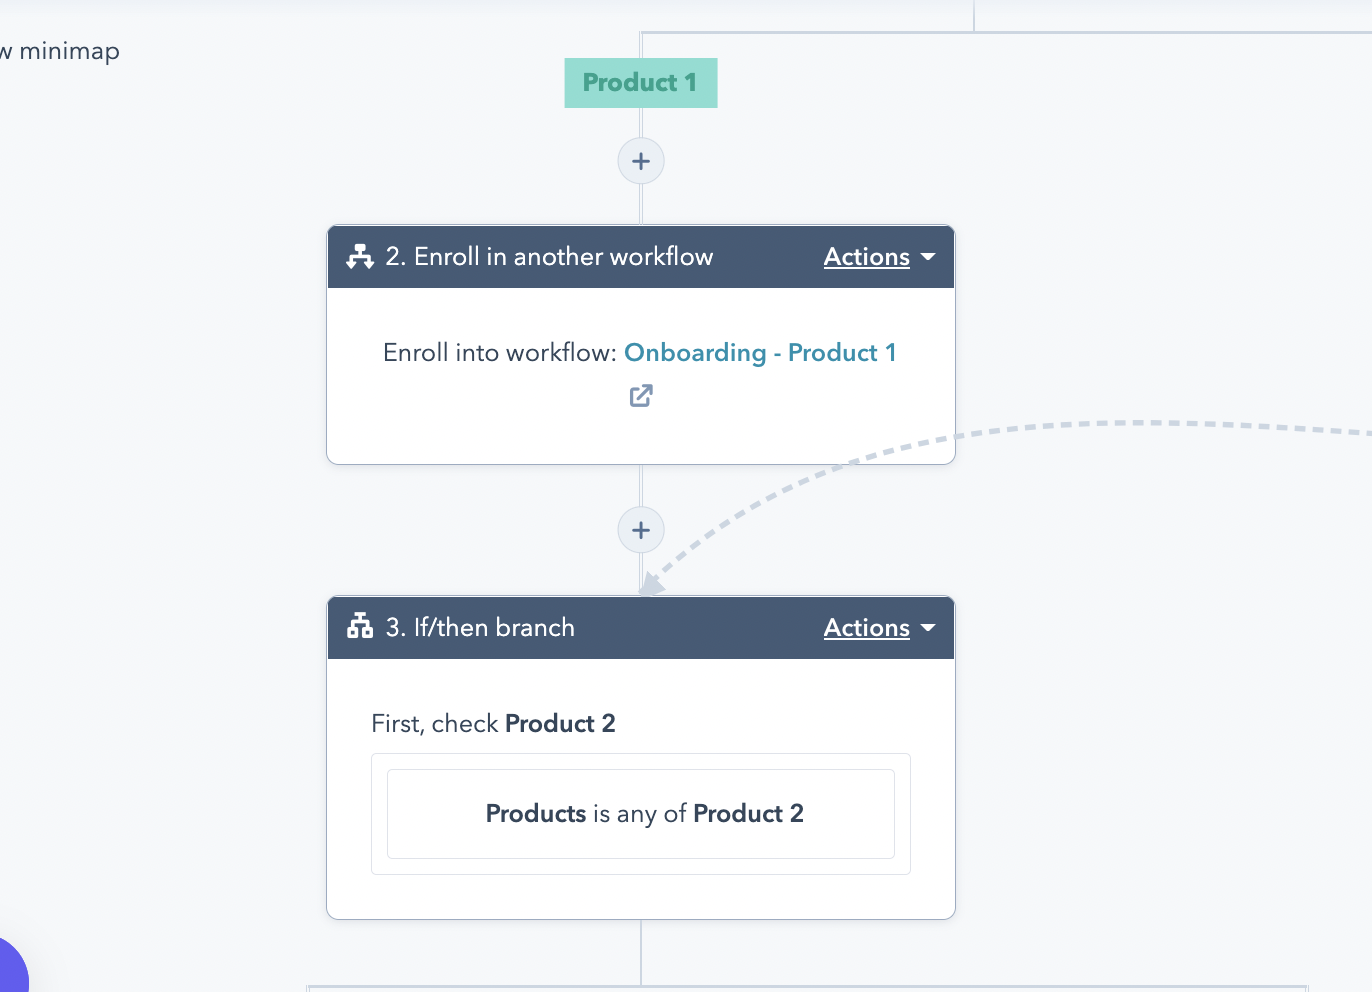Click the connecting line below the If/then branch

(640, 950)
